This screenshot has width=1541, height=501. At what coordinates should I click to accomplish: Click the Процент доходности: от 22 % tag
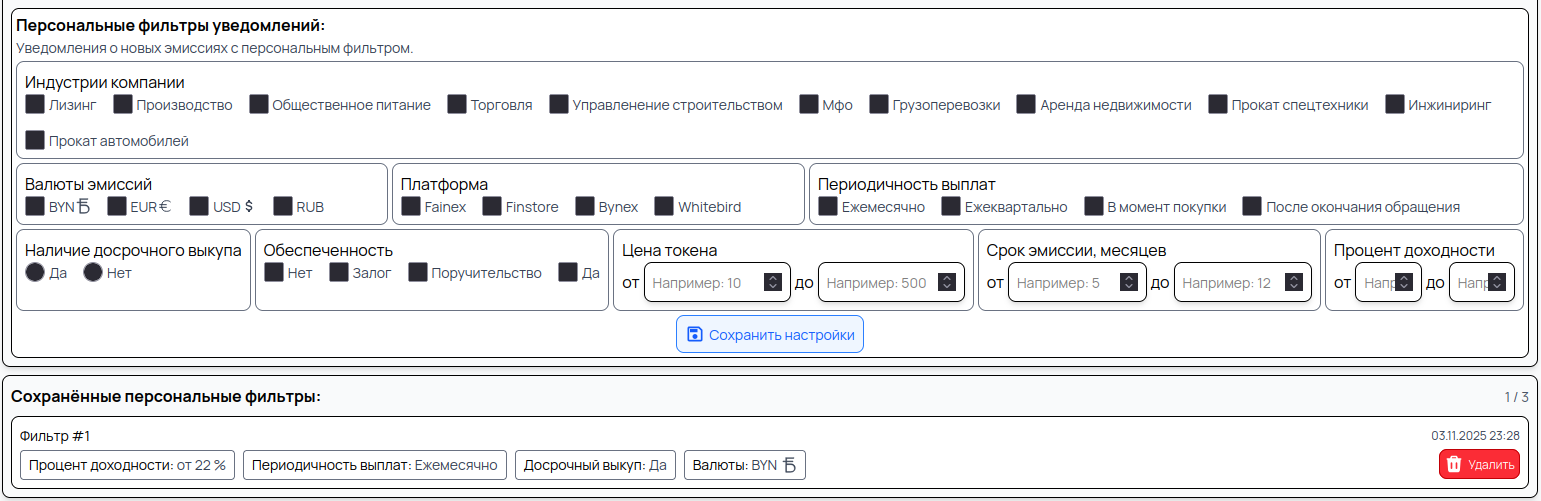(127, 465)
